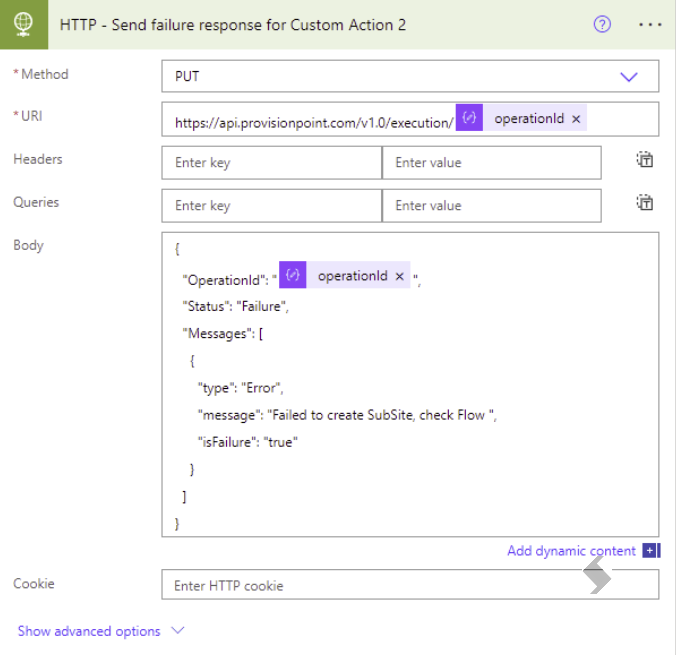This screenshot has width=676, height=655.
Task: Click the expression icon on URI operationId token
Action: (x=469, y=117)
